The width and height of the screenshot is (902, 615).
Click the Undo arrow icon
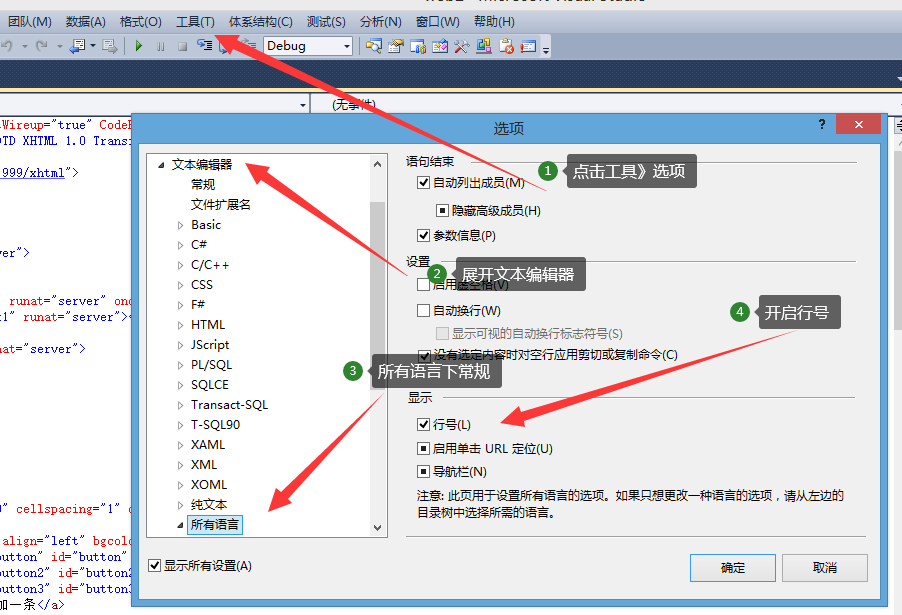(7, 45)
